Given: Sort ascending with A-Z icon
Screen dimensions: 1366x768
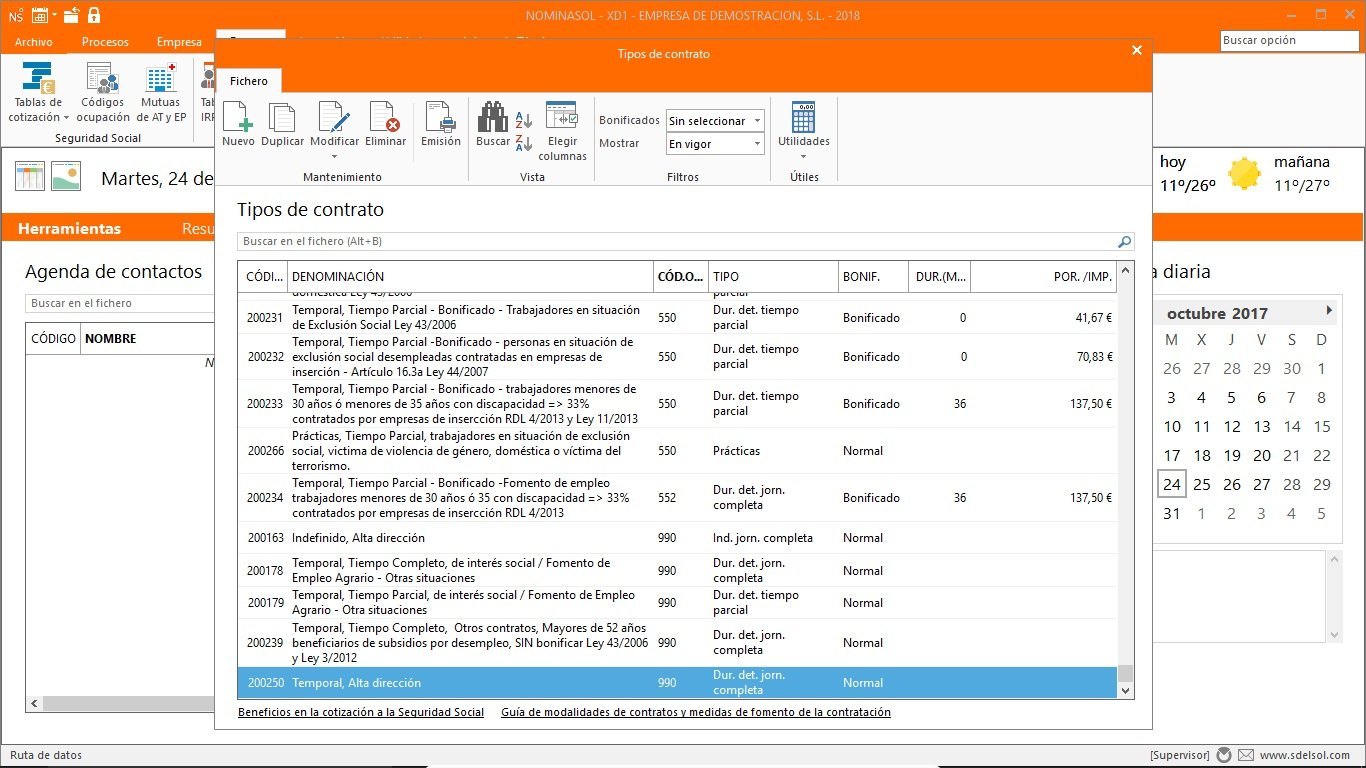Looking at the screenshot, I should 524,121.
